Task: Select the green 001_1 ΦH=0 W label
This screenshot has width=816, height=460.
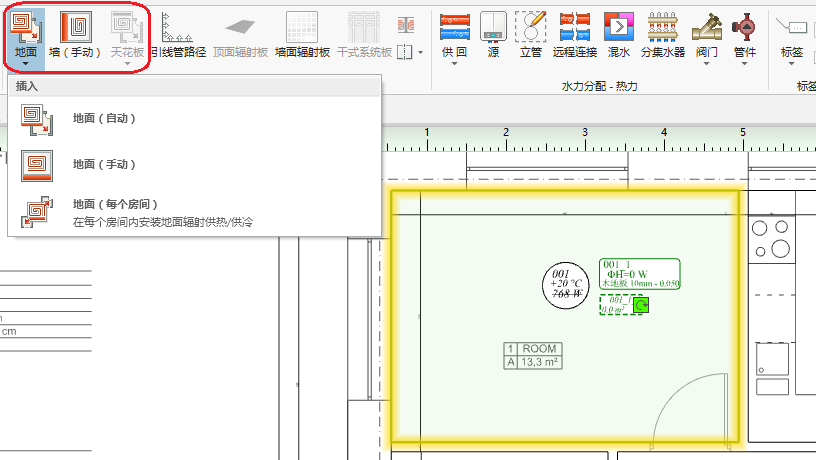Action: tap(640, 273)
